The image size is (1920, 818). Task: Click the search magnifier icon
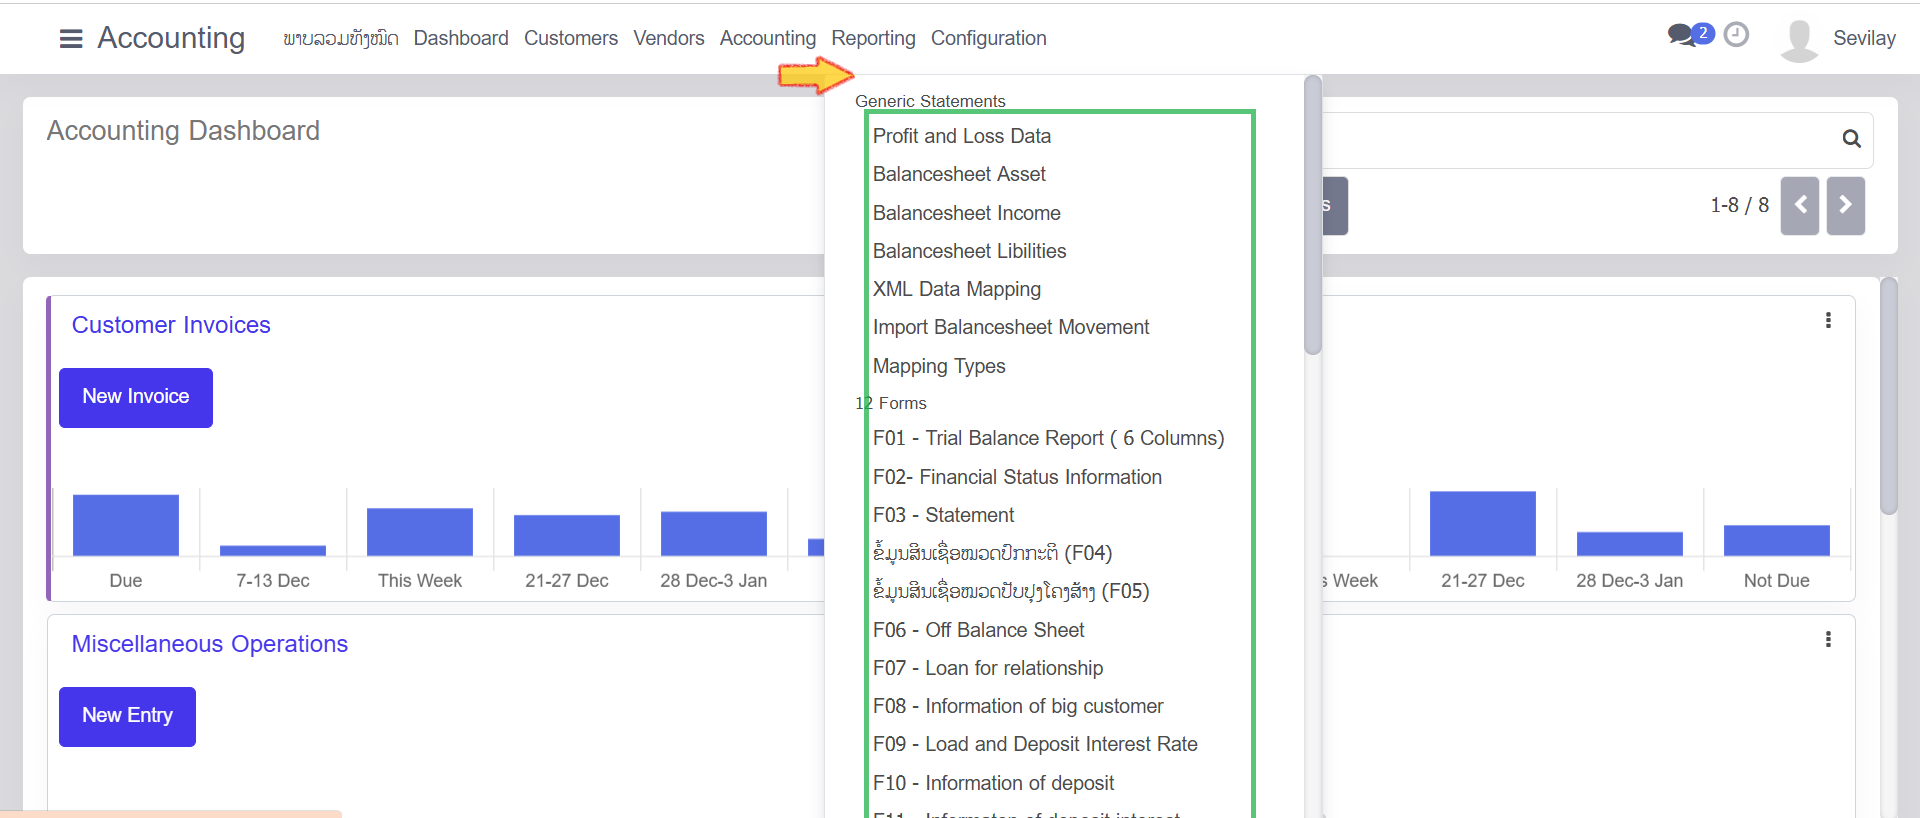pyautogui.click(x=1851, y=139)
